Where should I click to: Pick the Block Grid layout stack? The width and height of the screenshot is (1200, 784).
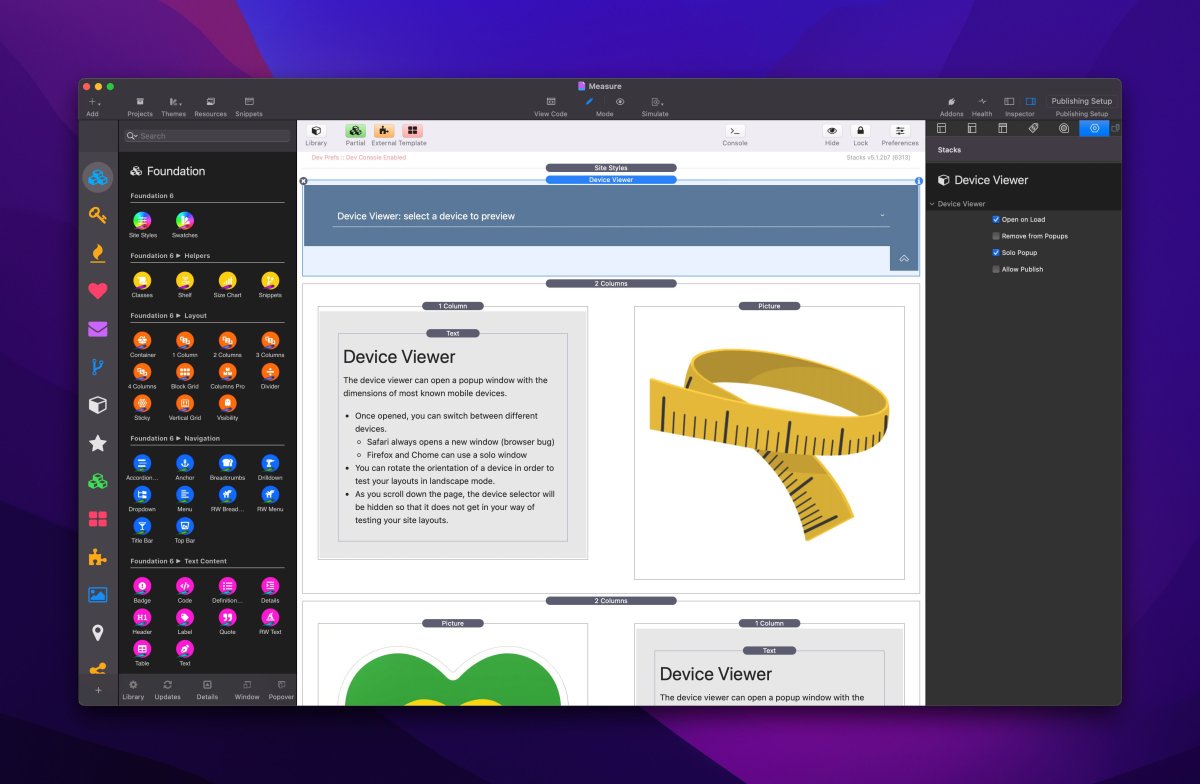point(185,371)
